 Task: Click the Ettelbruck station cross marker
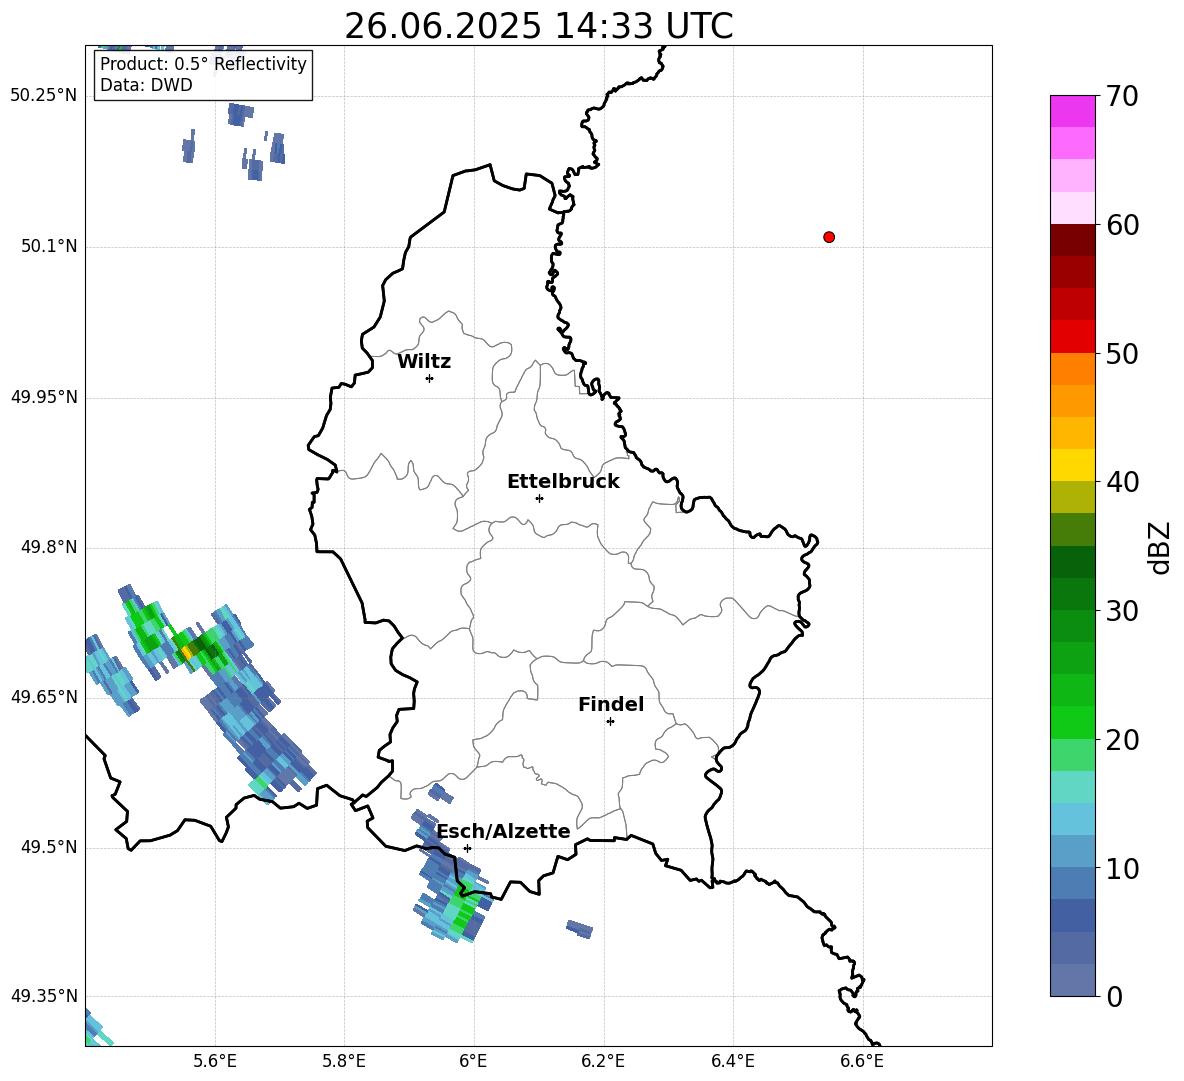(539, 498)
